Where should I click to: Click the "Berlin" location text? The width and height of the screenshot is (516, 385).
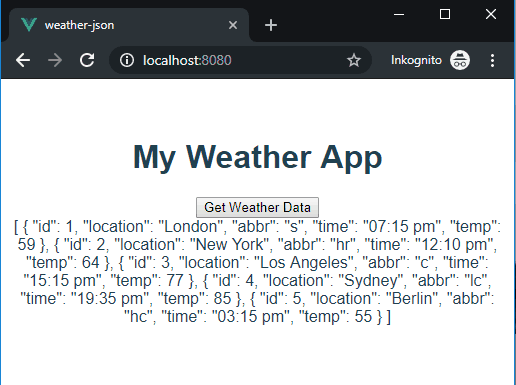(x=412, y=299)
